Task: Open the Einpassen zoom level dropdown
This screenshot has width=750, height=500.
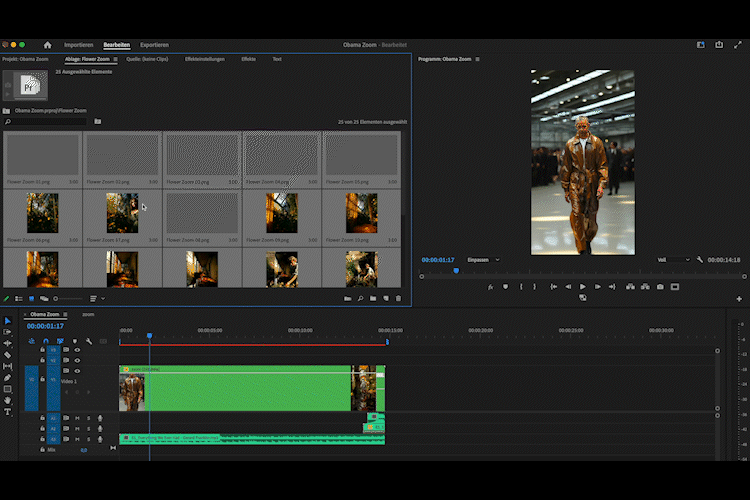Action: pos(483,260)
